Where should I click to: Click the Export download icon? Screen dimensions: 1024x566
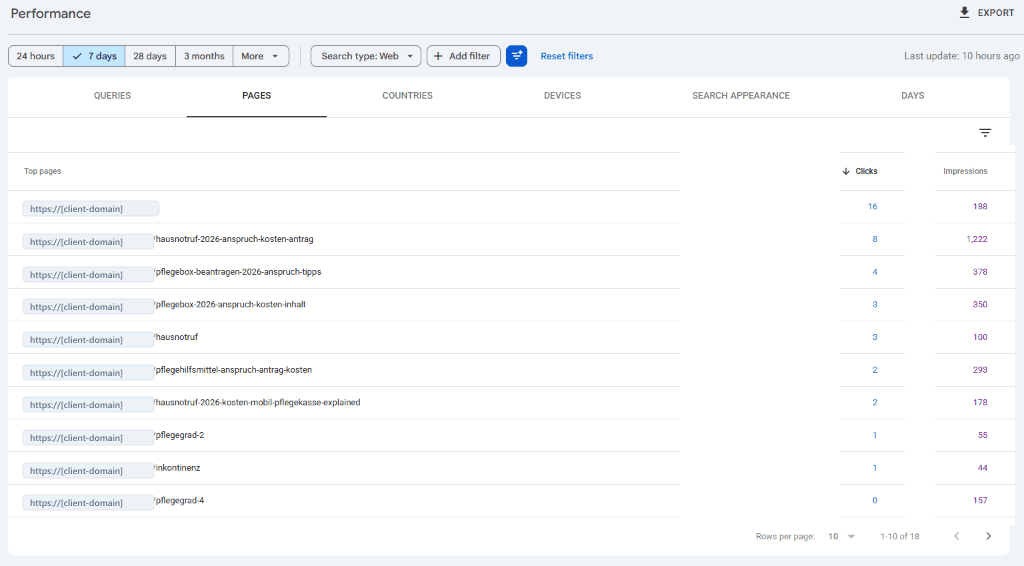tap(964, 12)
